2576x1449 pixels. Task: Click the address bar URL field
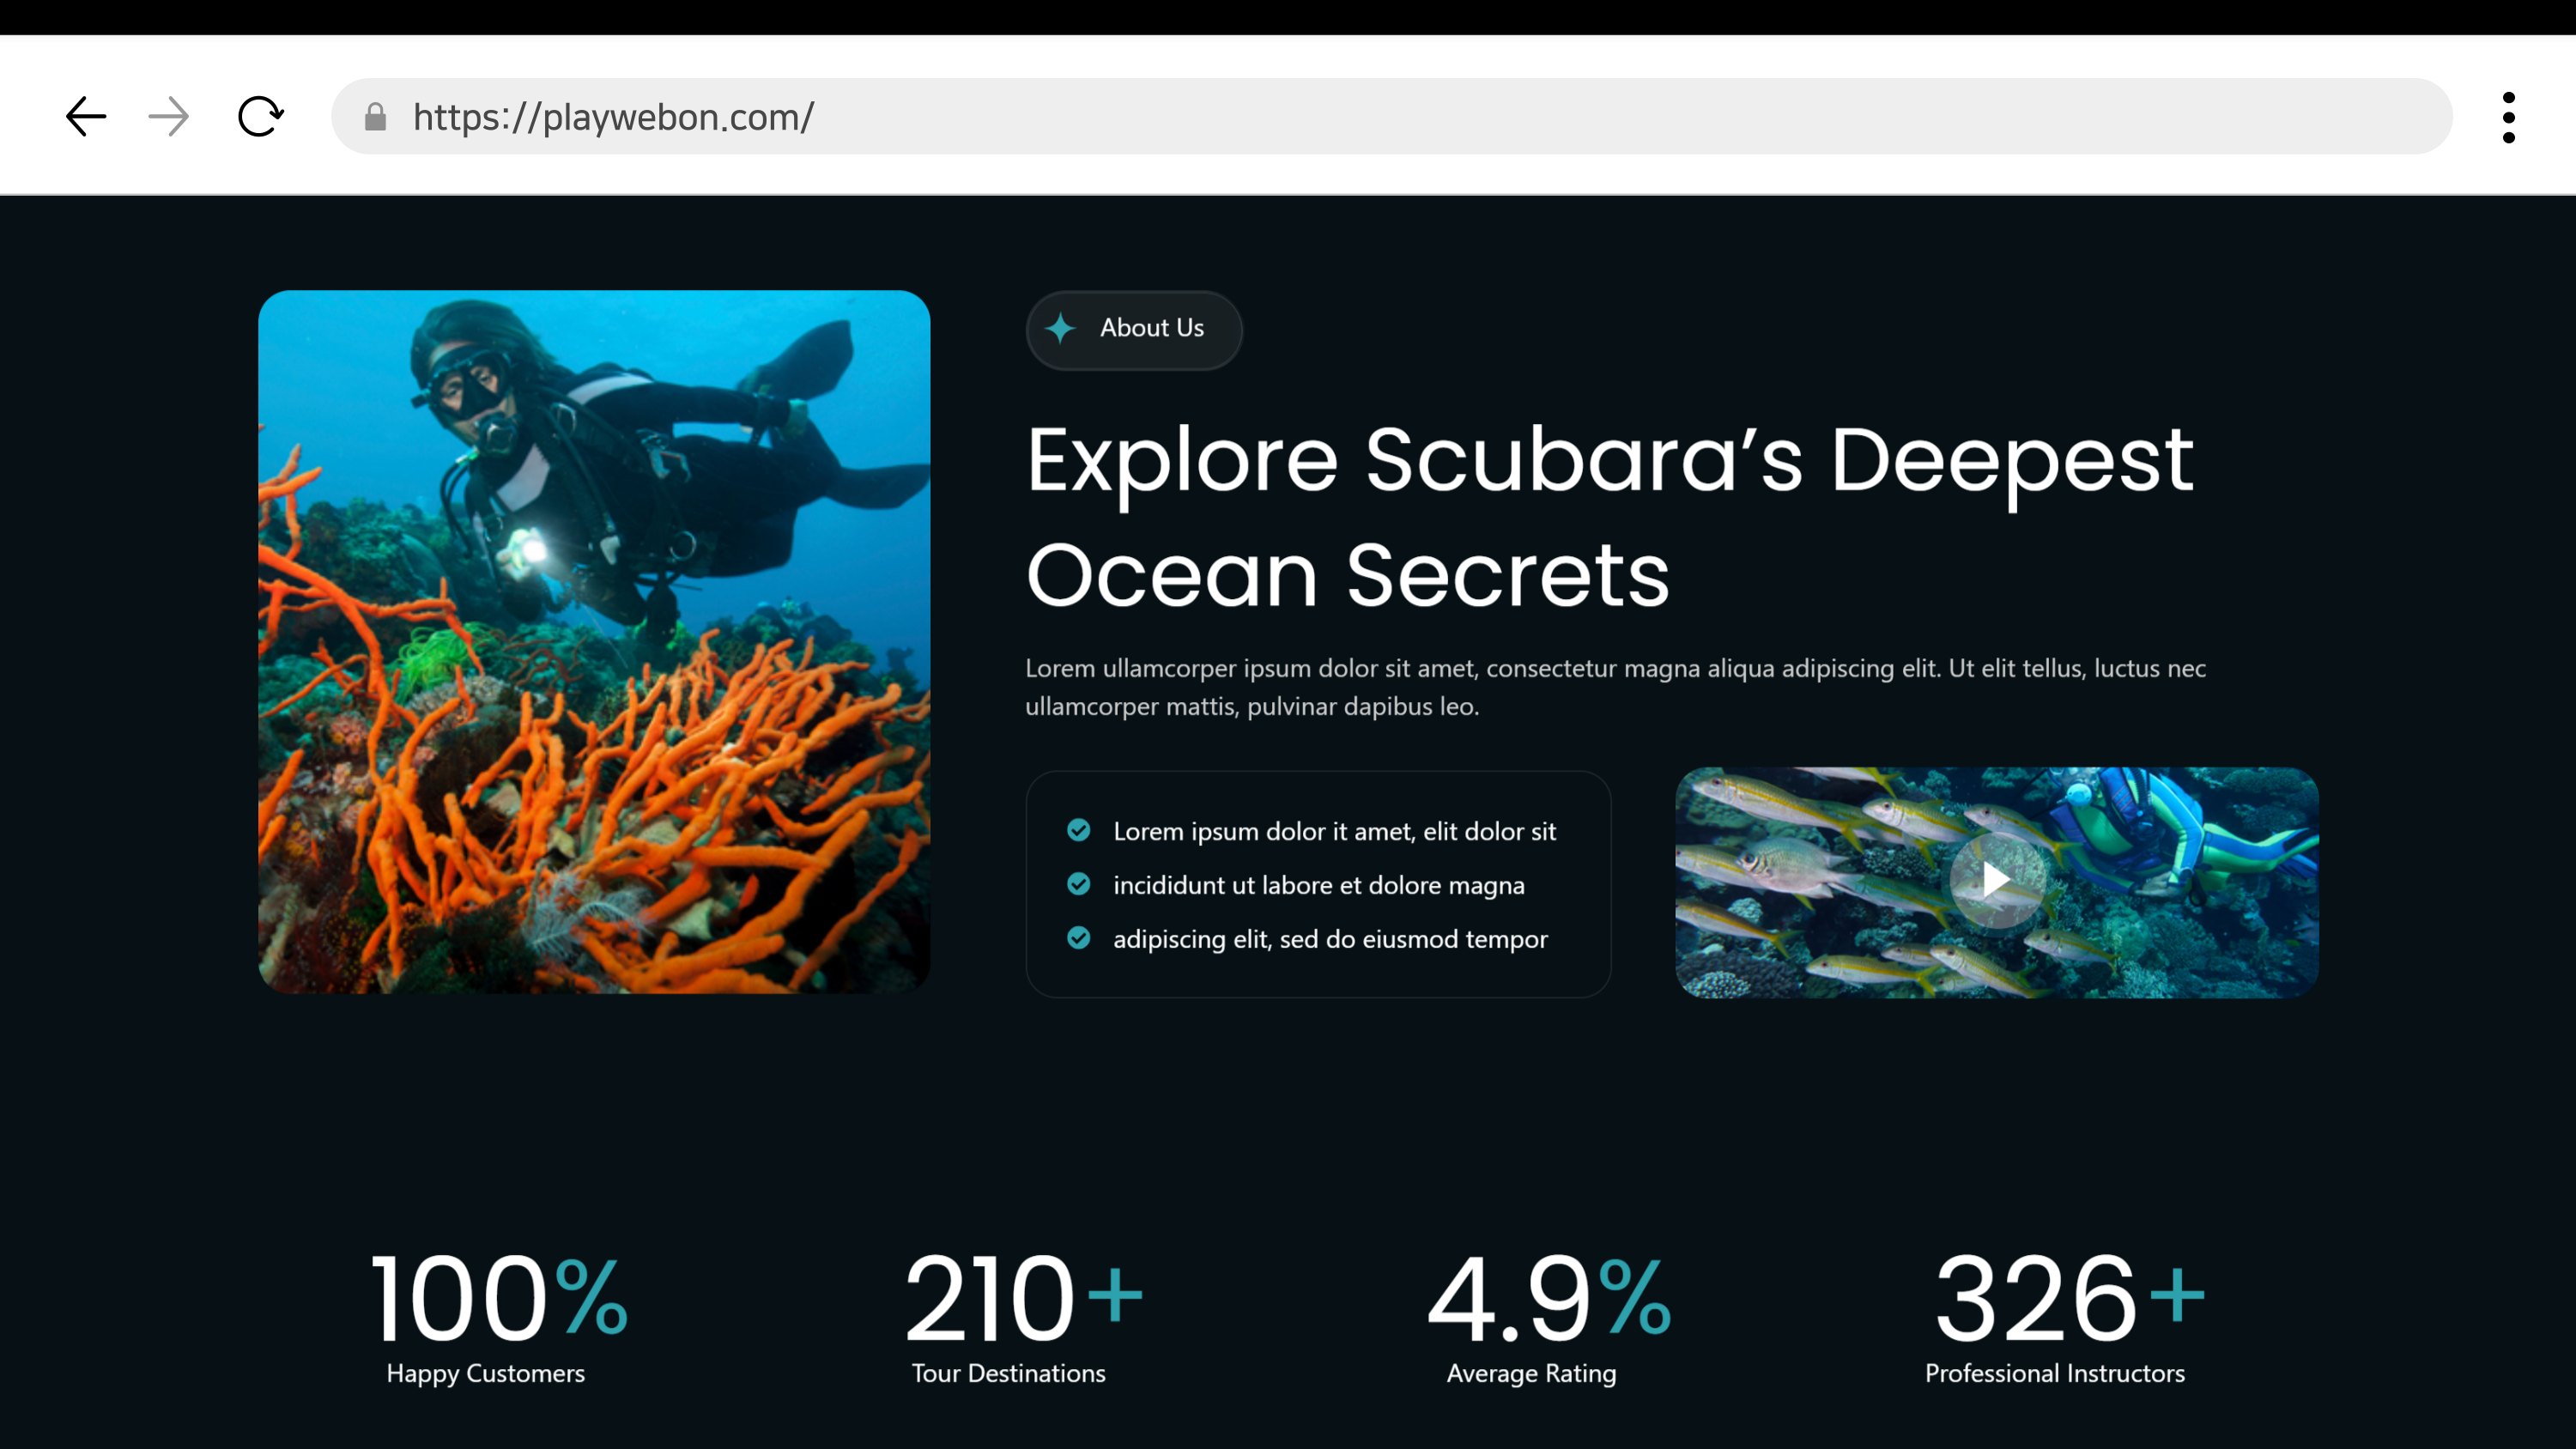[x=1400, y=117]
